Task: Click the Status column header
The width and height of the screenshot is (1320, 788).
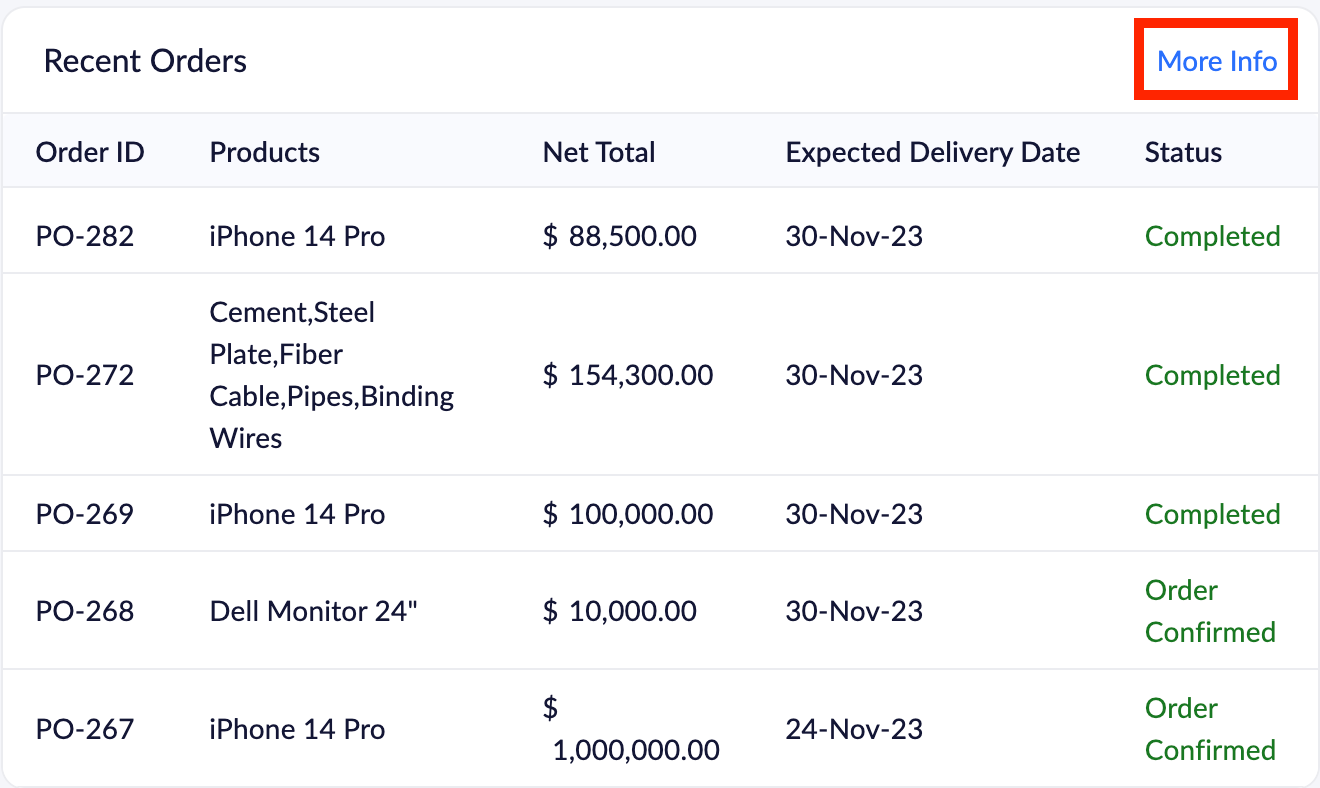Action: tap(1183, 152)
